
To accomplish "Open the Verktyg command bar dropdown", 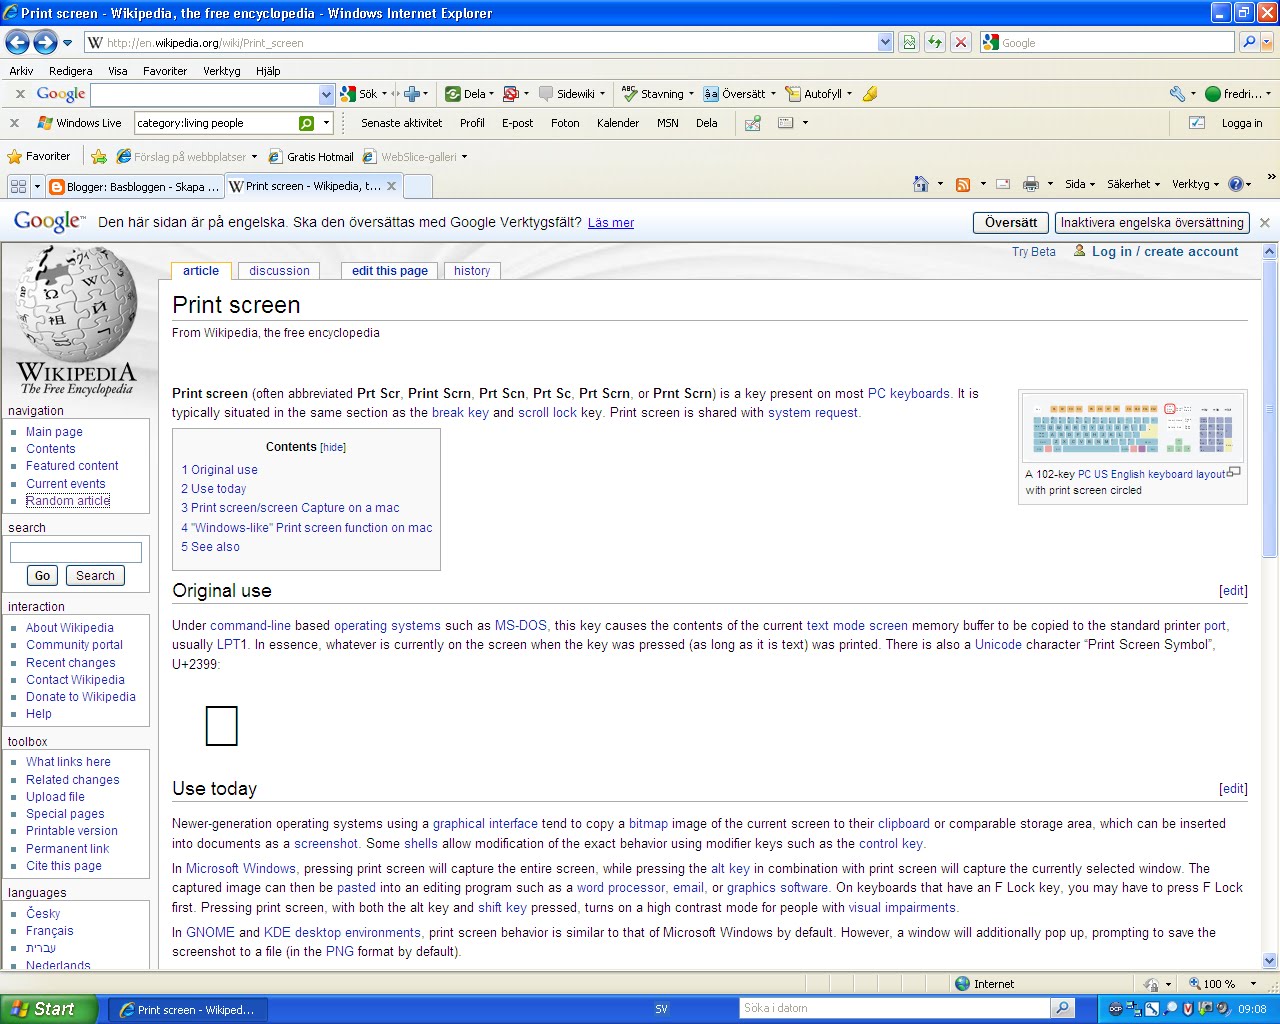I will coord(1195,184).
